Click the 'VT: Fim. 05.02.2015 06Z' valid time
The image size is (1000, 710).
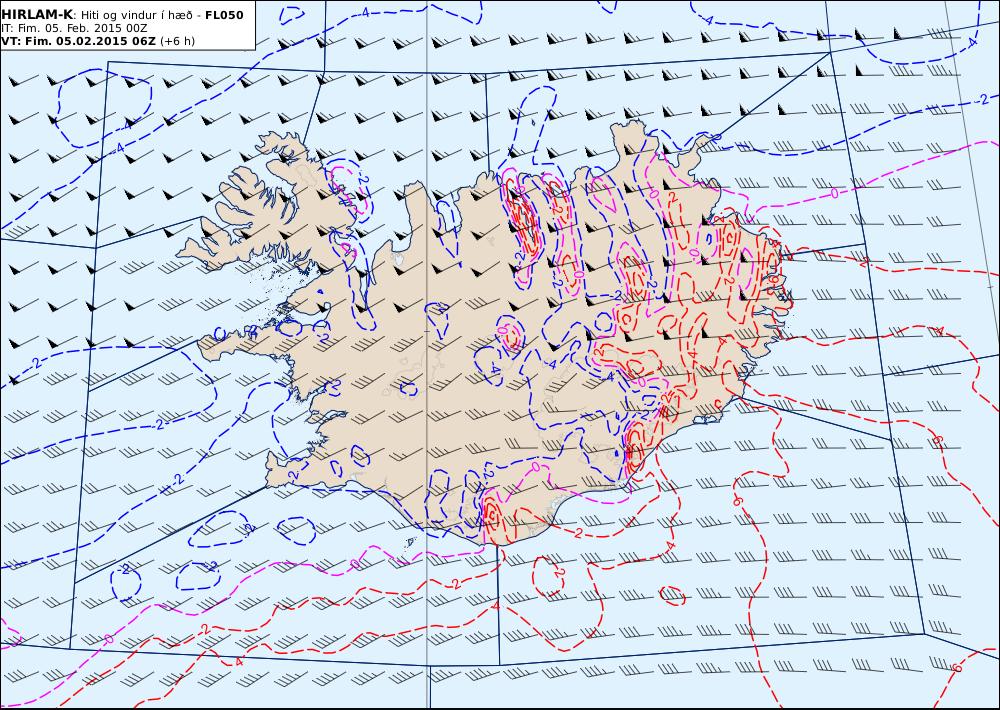pyautogui.click(x=78, y=41)
